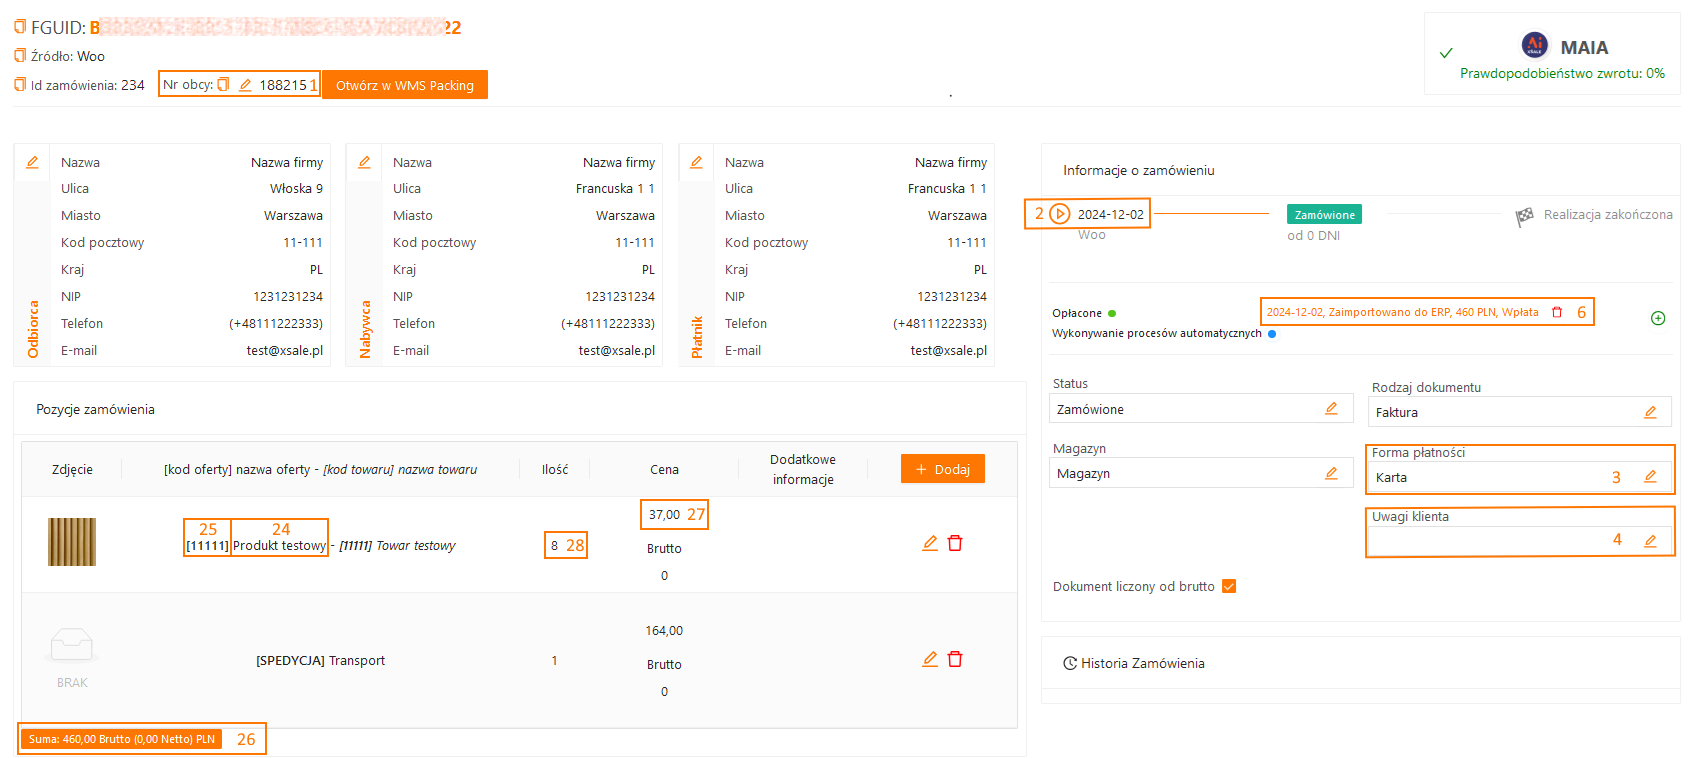Edit the Płatnik address card
Viewport: 1688px width, 758px height.
pyautogui.click(x=696, y=162)
